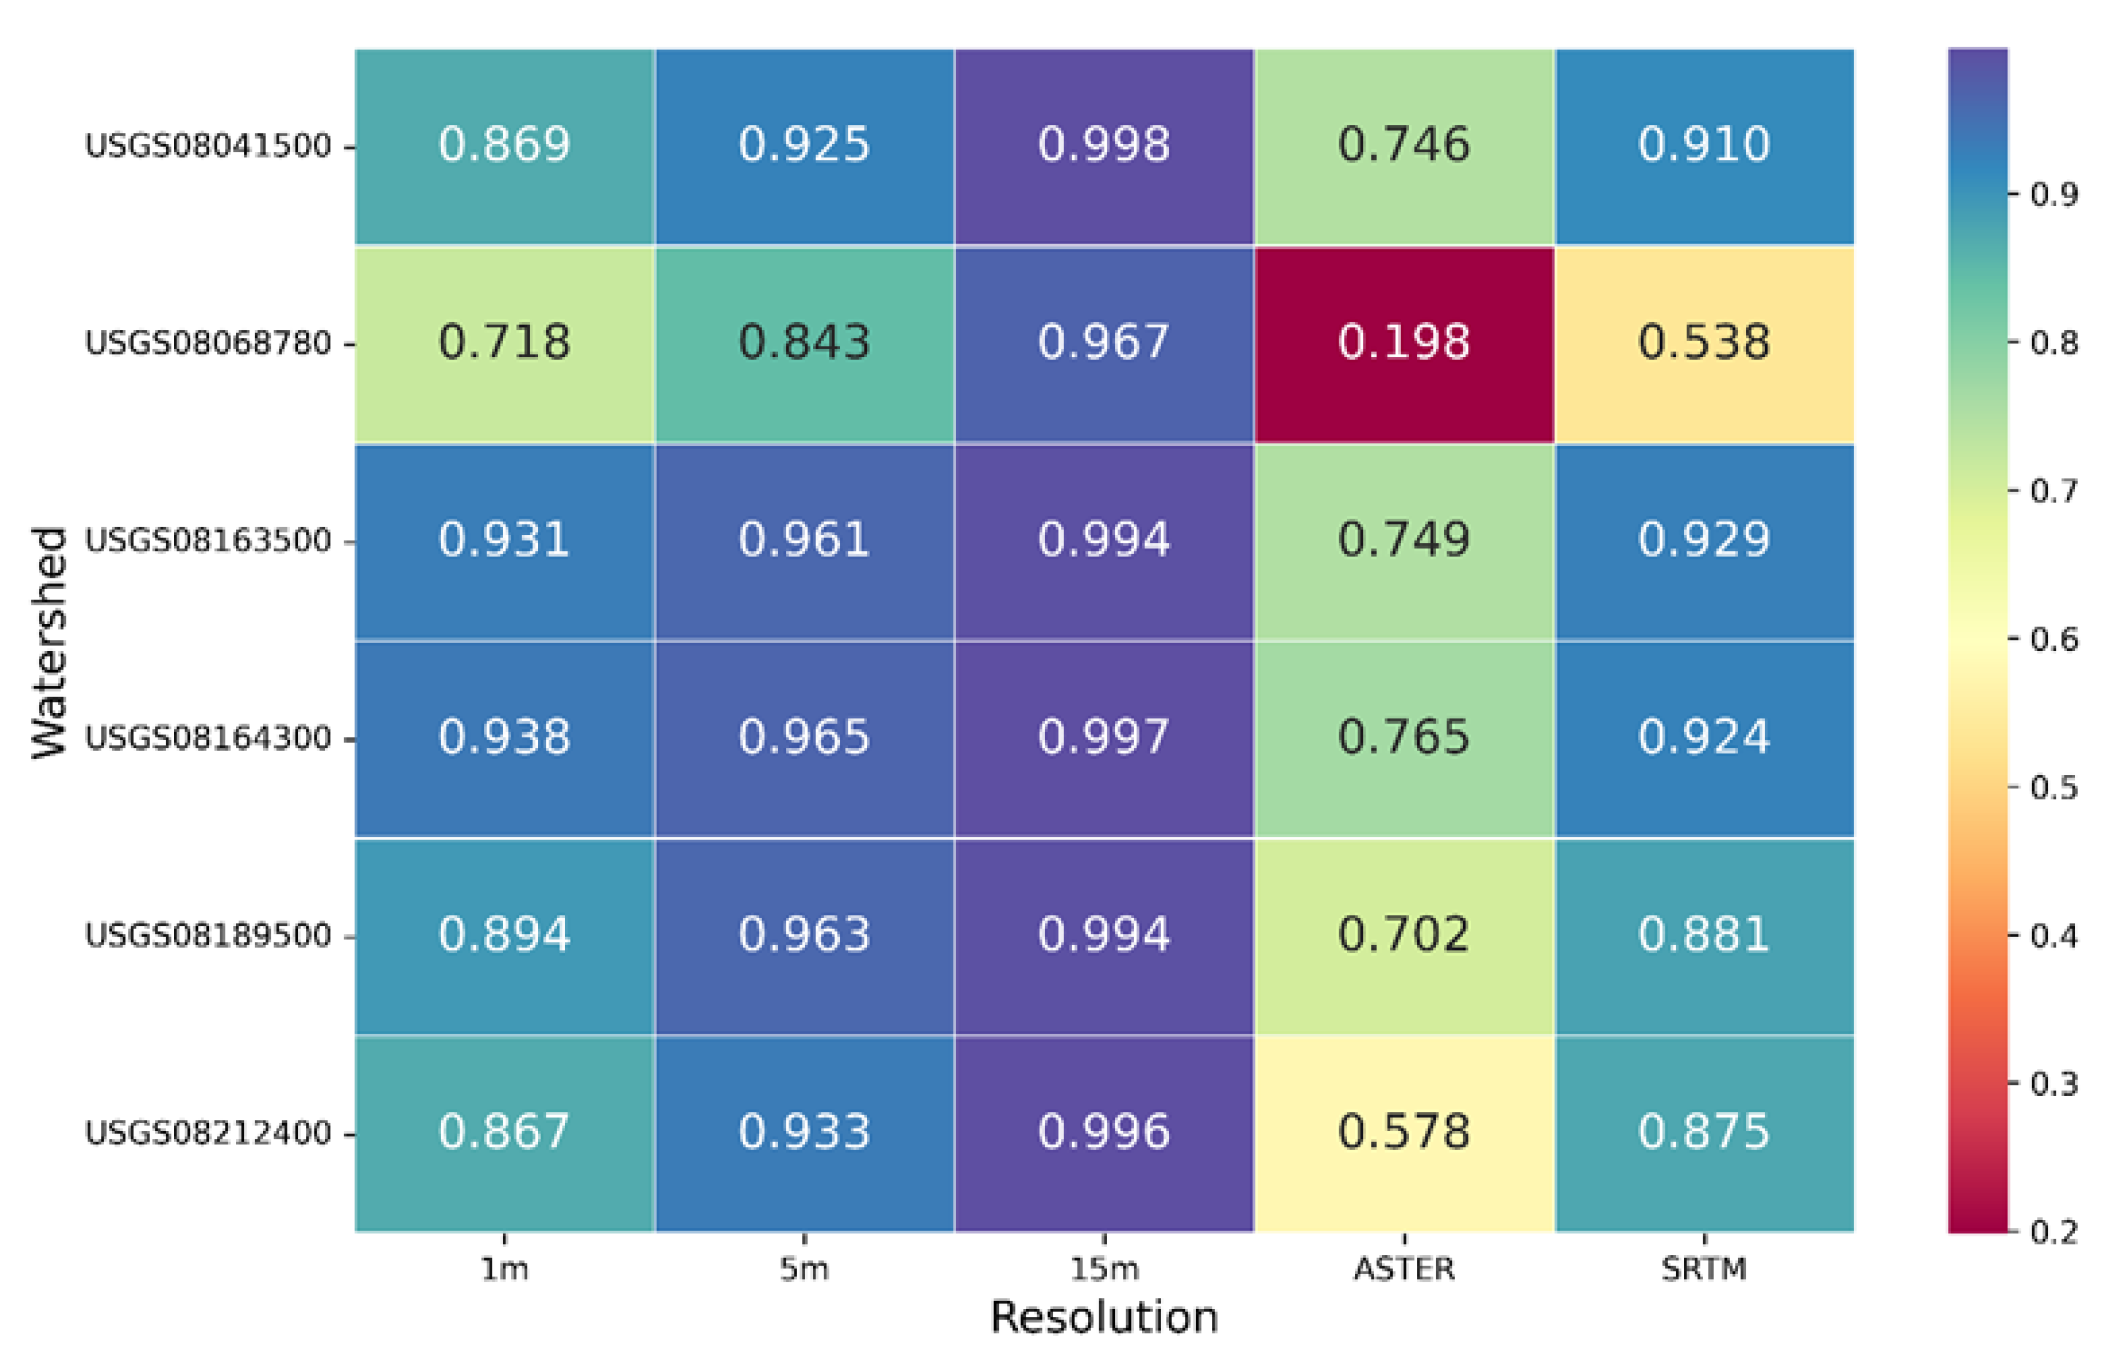
Task: Click the 0.9 colorbar tick label
Action: (x=2054, y=194)
